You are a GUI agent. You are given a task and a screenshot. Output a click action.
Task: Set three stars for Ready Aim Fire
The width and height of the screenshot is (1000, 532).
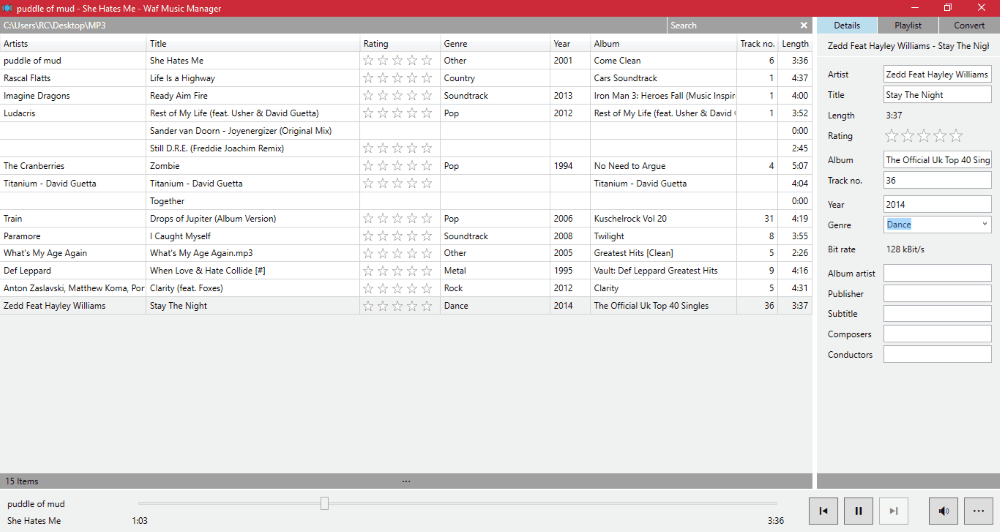pyautogui.click(x=397, y=96)
